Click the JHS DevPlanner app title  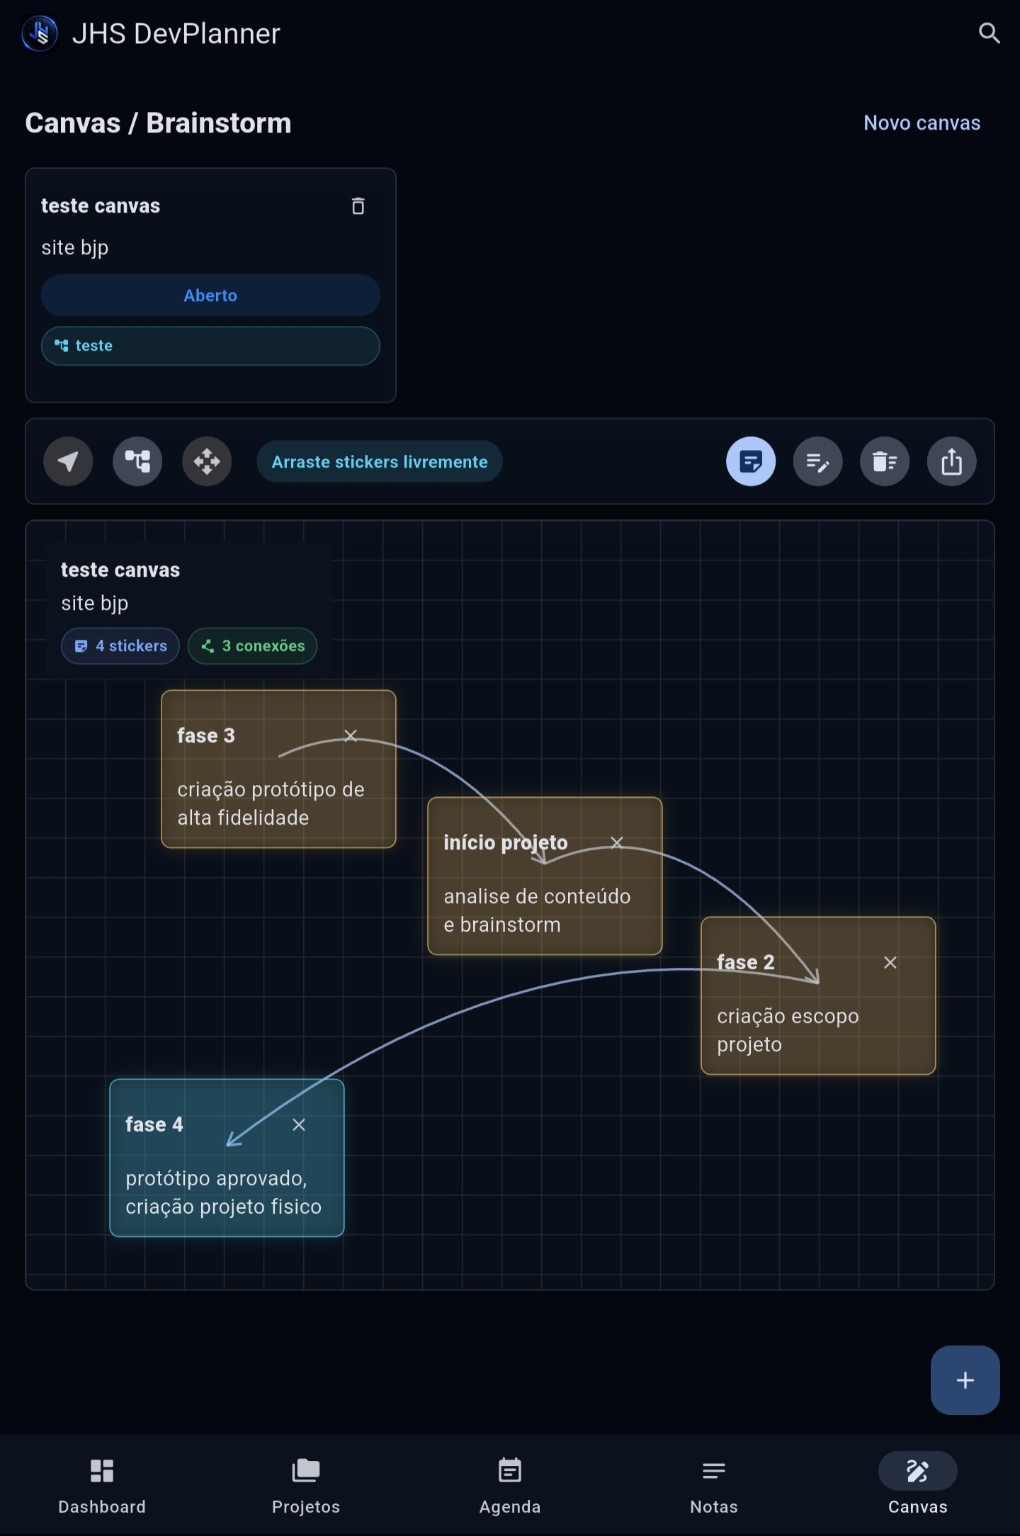(176, 34)
